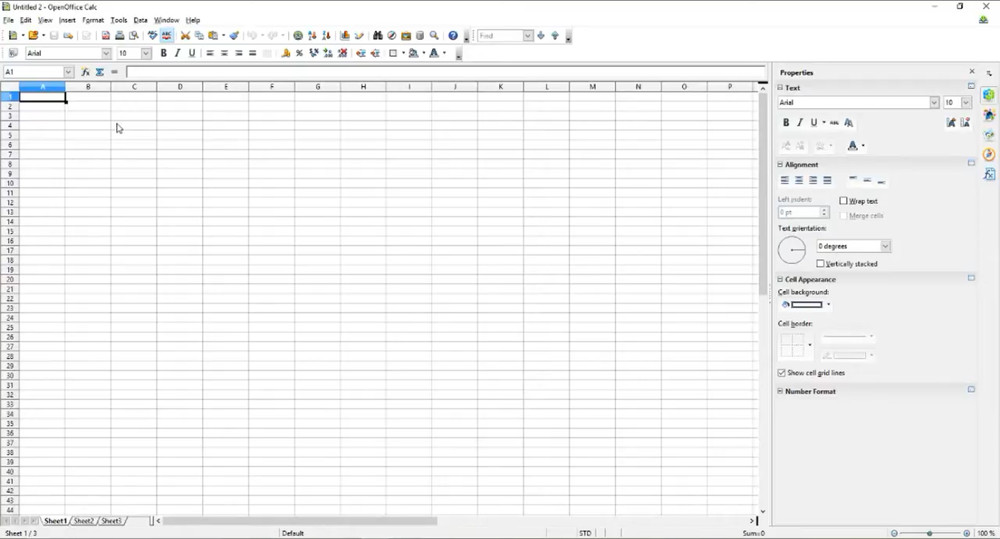Screen dimensions: 1000x539
Task: Open Functions deck in sidebar
Action: pyautogui.click(x=989, y=174)
